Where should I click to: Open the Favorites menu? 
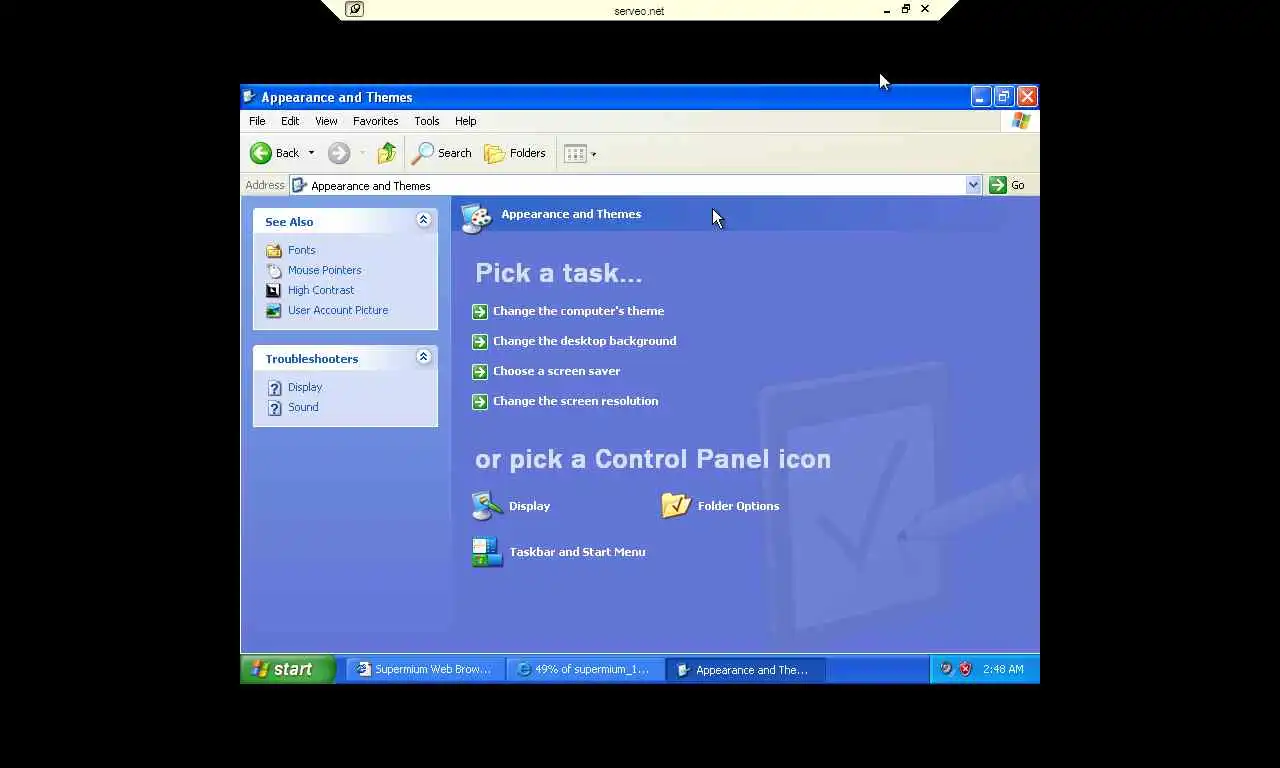376,121
